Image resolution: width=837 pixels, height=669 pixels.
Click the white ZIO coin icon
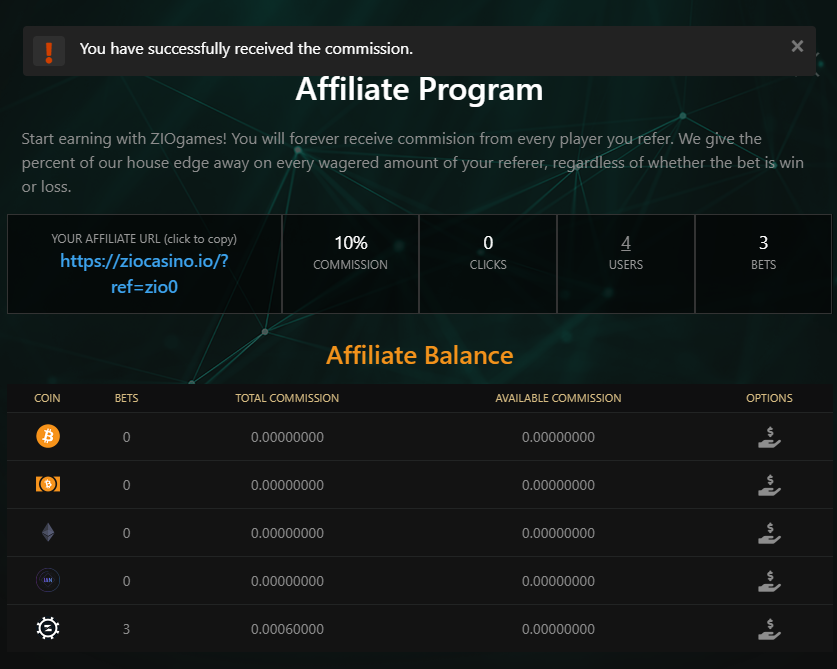[48, 629]
